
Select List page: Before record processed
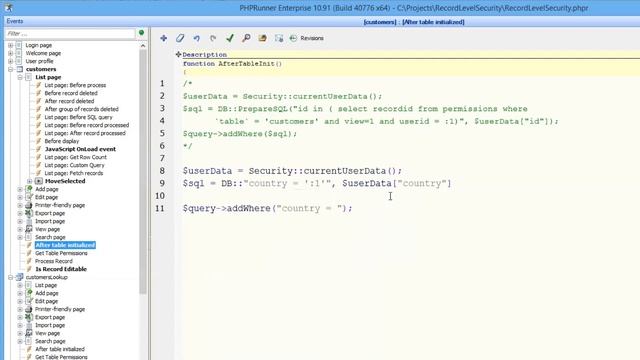click(x=87, y=125)
